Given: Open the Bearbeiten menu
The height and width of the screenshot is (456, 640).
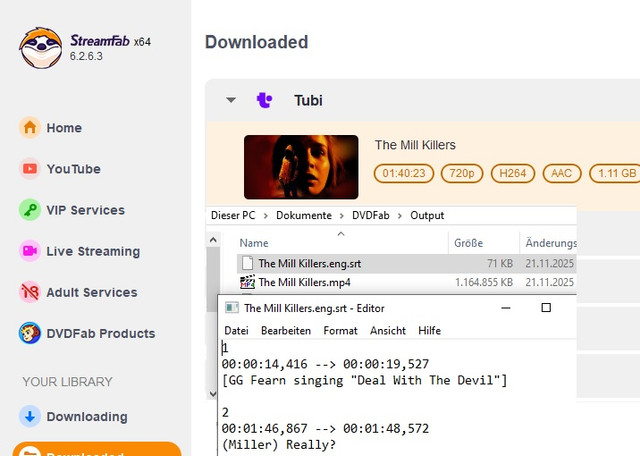Looking at the screenshot, I should point(286,330).
